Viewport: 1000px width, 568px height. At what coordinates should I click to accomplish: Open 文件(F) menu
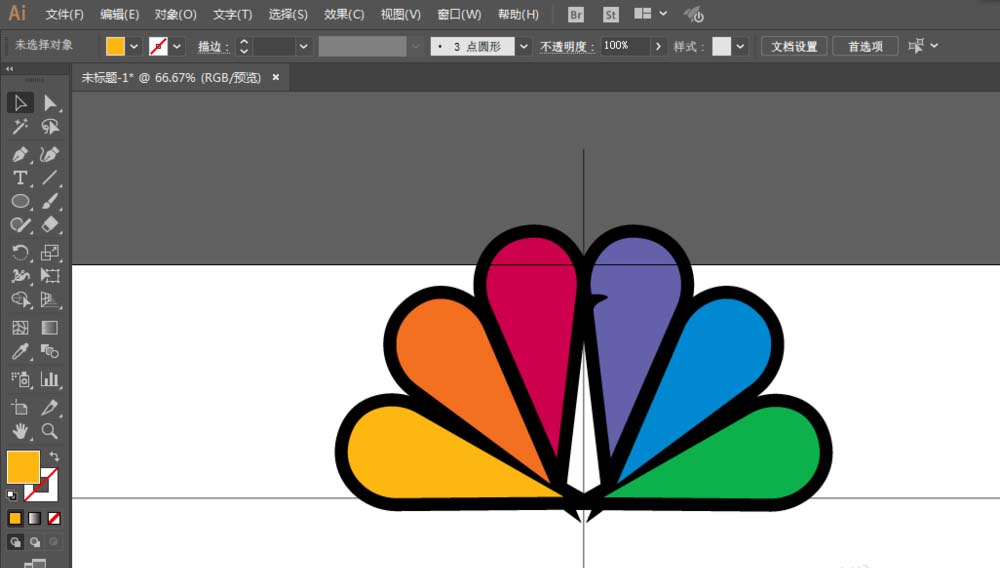(64, 14)
